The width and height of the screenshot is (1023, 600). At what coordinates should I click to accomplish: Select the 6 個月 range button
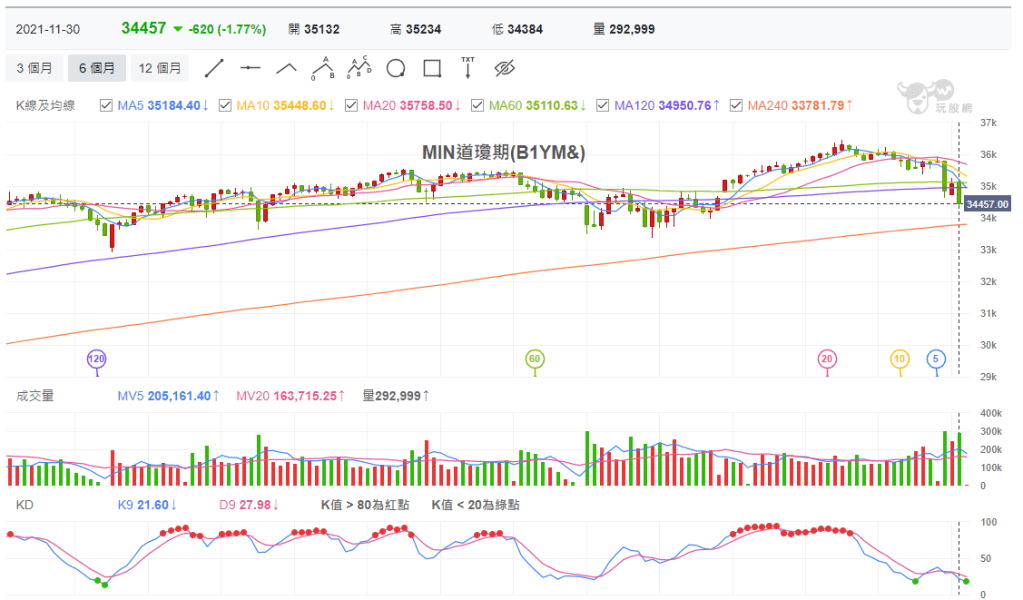pyautogui.click(x=97, y=69)
